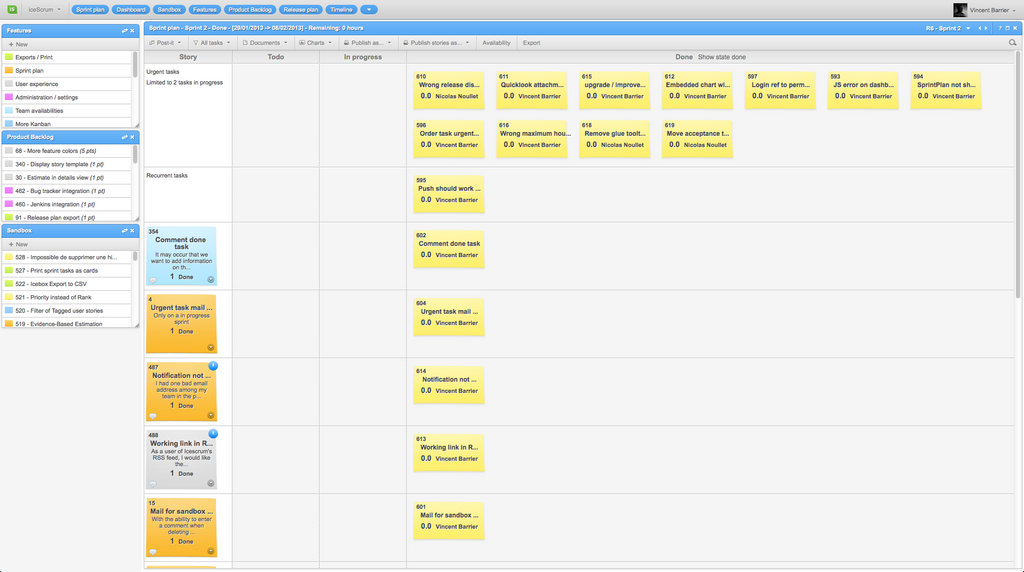Open task 610 Wrong release post-it
1024x572 pixels.
tap(449, 90)
